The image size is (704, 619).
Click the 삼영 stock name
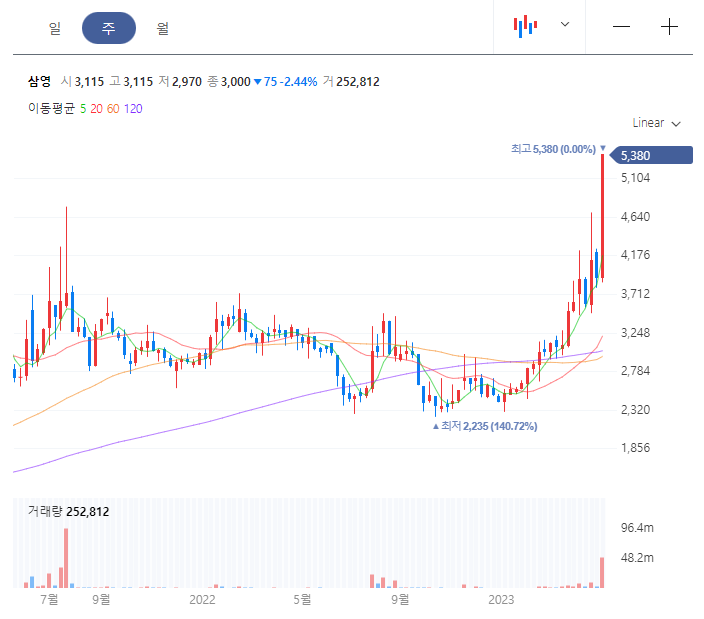[40, 81]
